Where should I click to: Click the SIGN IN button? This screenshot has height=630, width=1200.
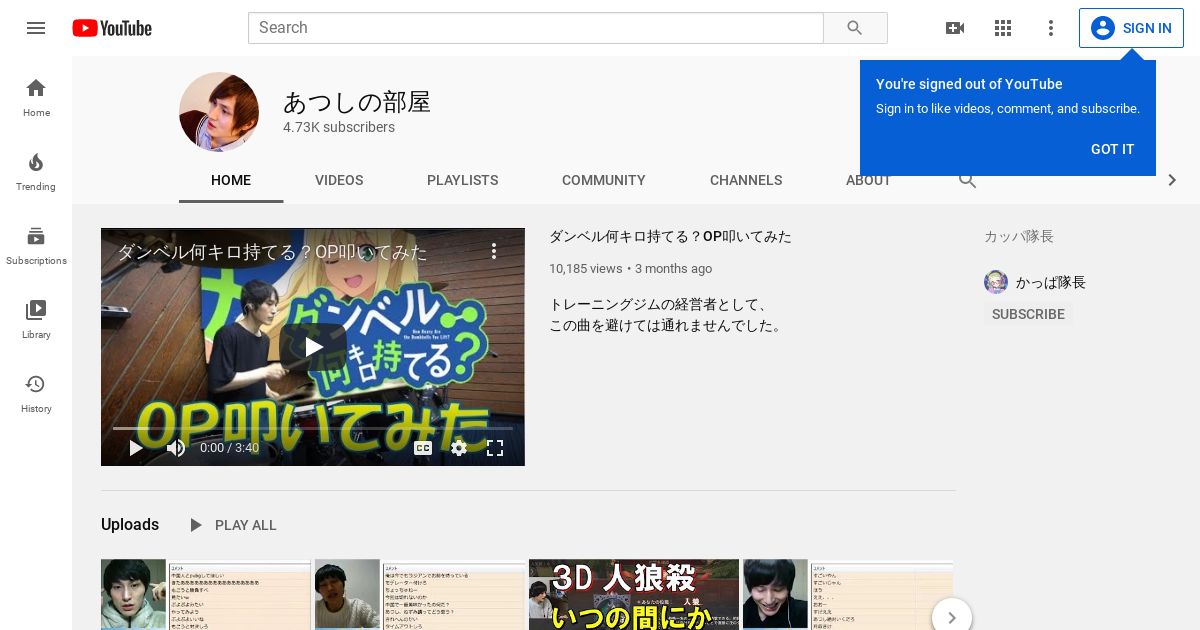(x=1131, y=28)
